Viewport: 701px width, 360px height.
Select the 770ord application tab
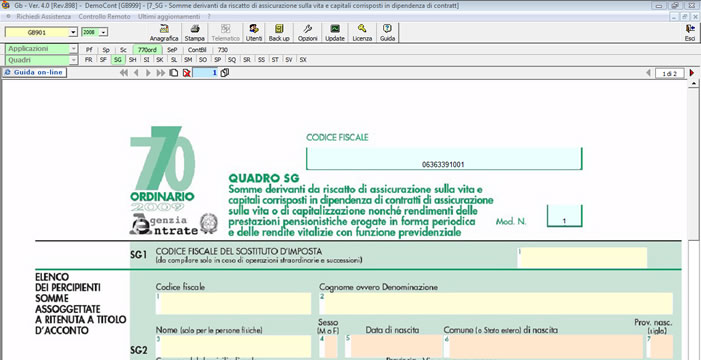(x=148, y=50)
